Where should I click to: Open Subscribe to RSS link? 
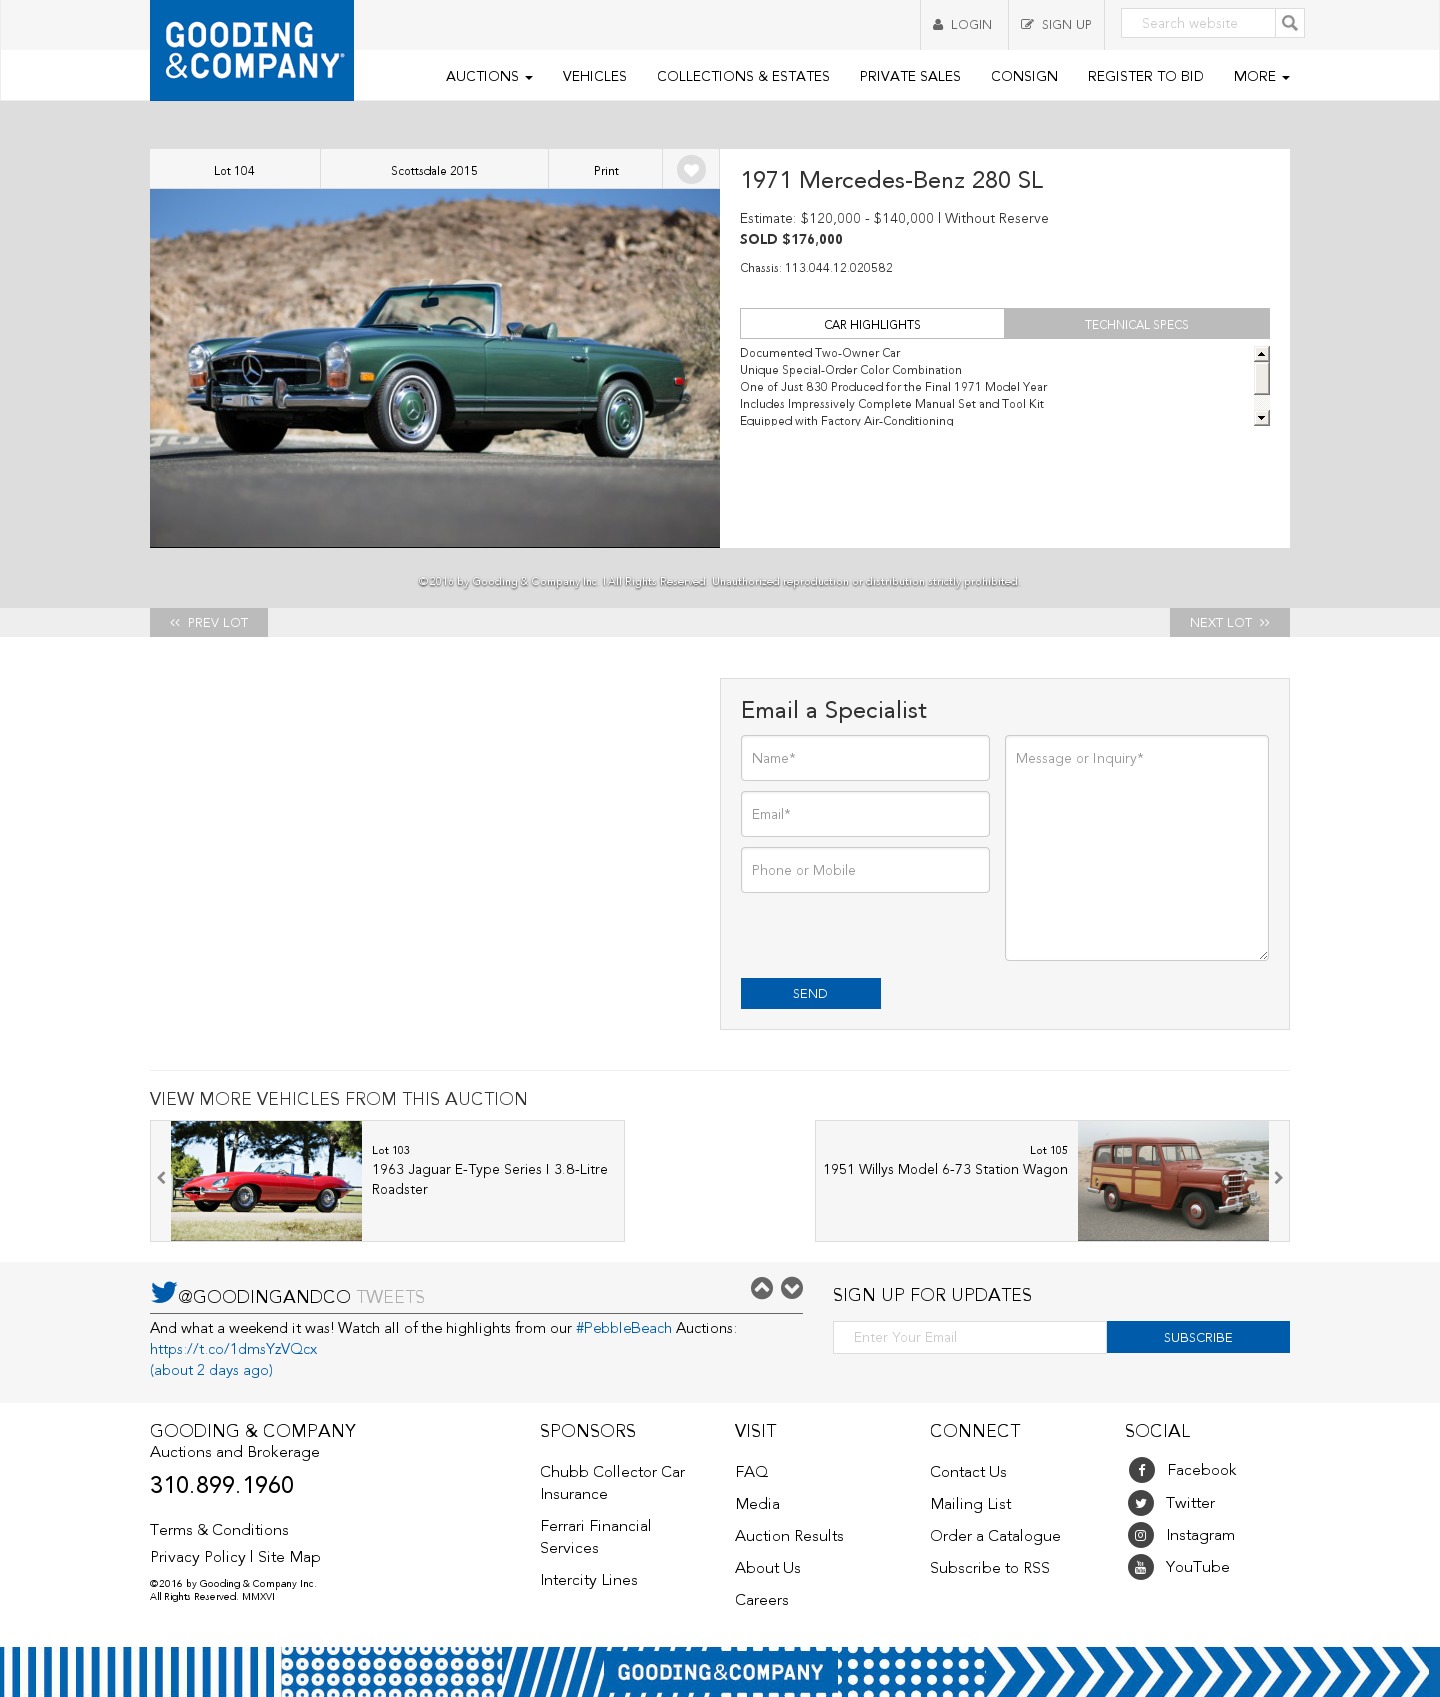click(990, 1568)
